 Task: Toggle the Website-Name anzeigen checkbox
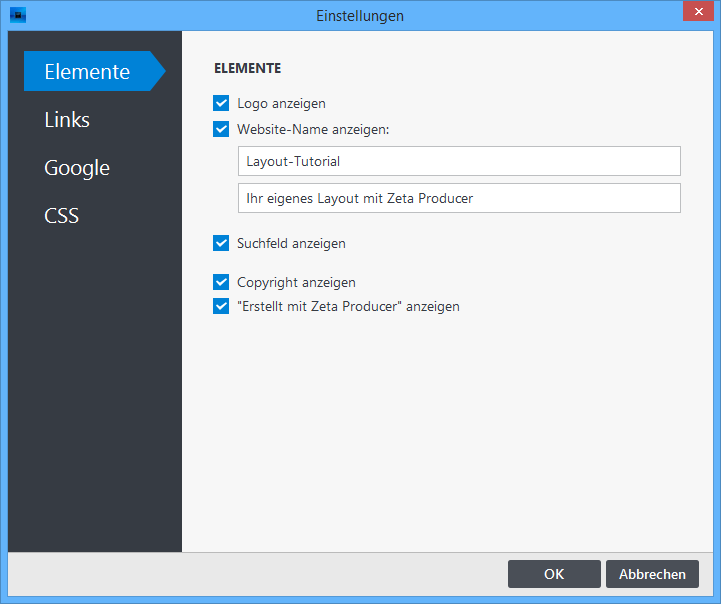pos(221,129)
